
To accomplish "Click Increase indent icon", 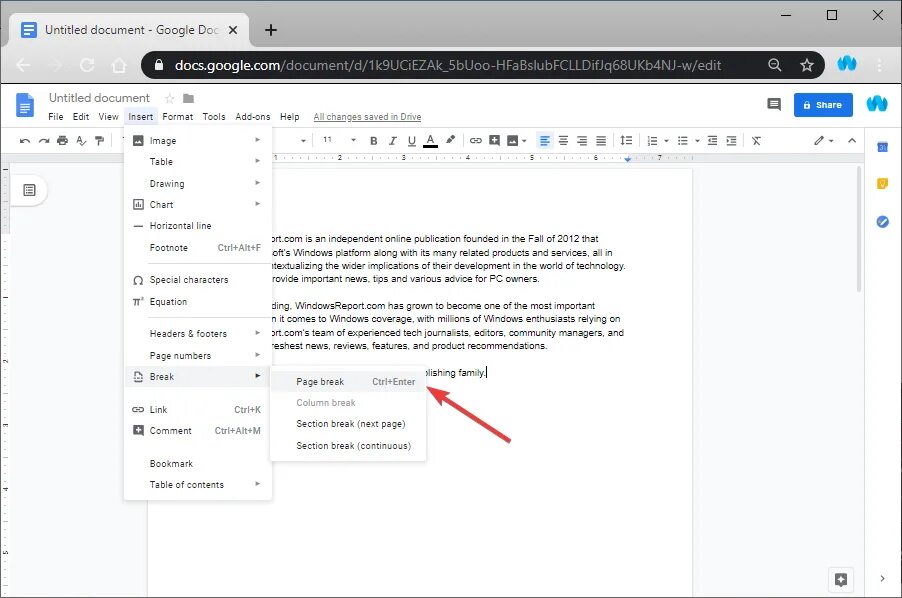I will click(x=731, y=140).
